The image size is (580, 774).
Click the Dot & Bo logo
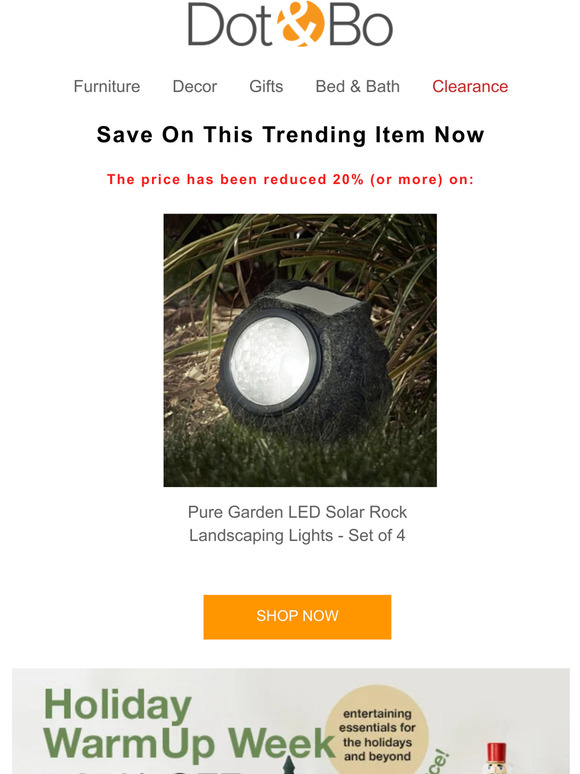point(290,24)
